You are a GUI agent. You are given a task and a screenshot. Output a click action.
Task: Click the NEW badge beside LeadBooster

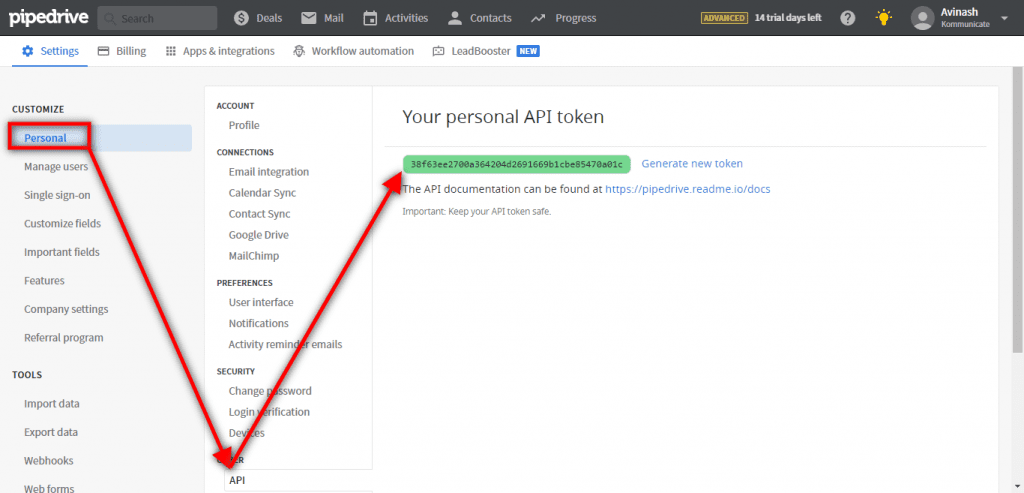coord(528,51)
